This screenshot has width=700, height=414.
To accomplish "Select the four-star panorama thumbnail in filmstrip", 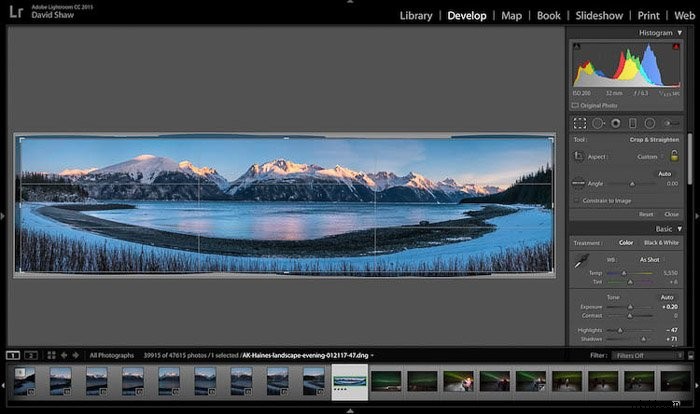I will click(350, 382).
